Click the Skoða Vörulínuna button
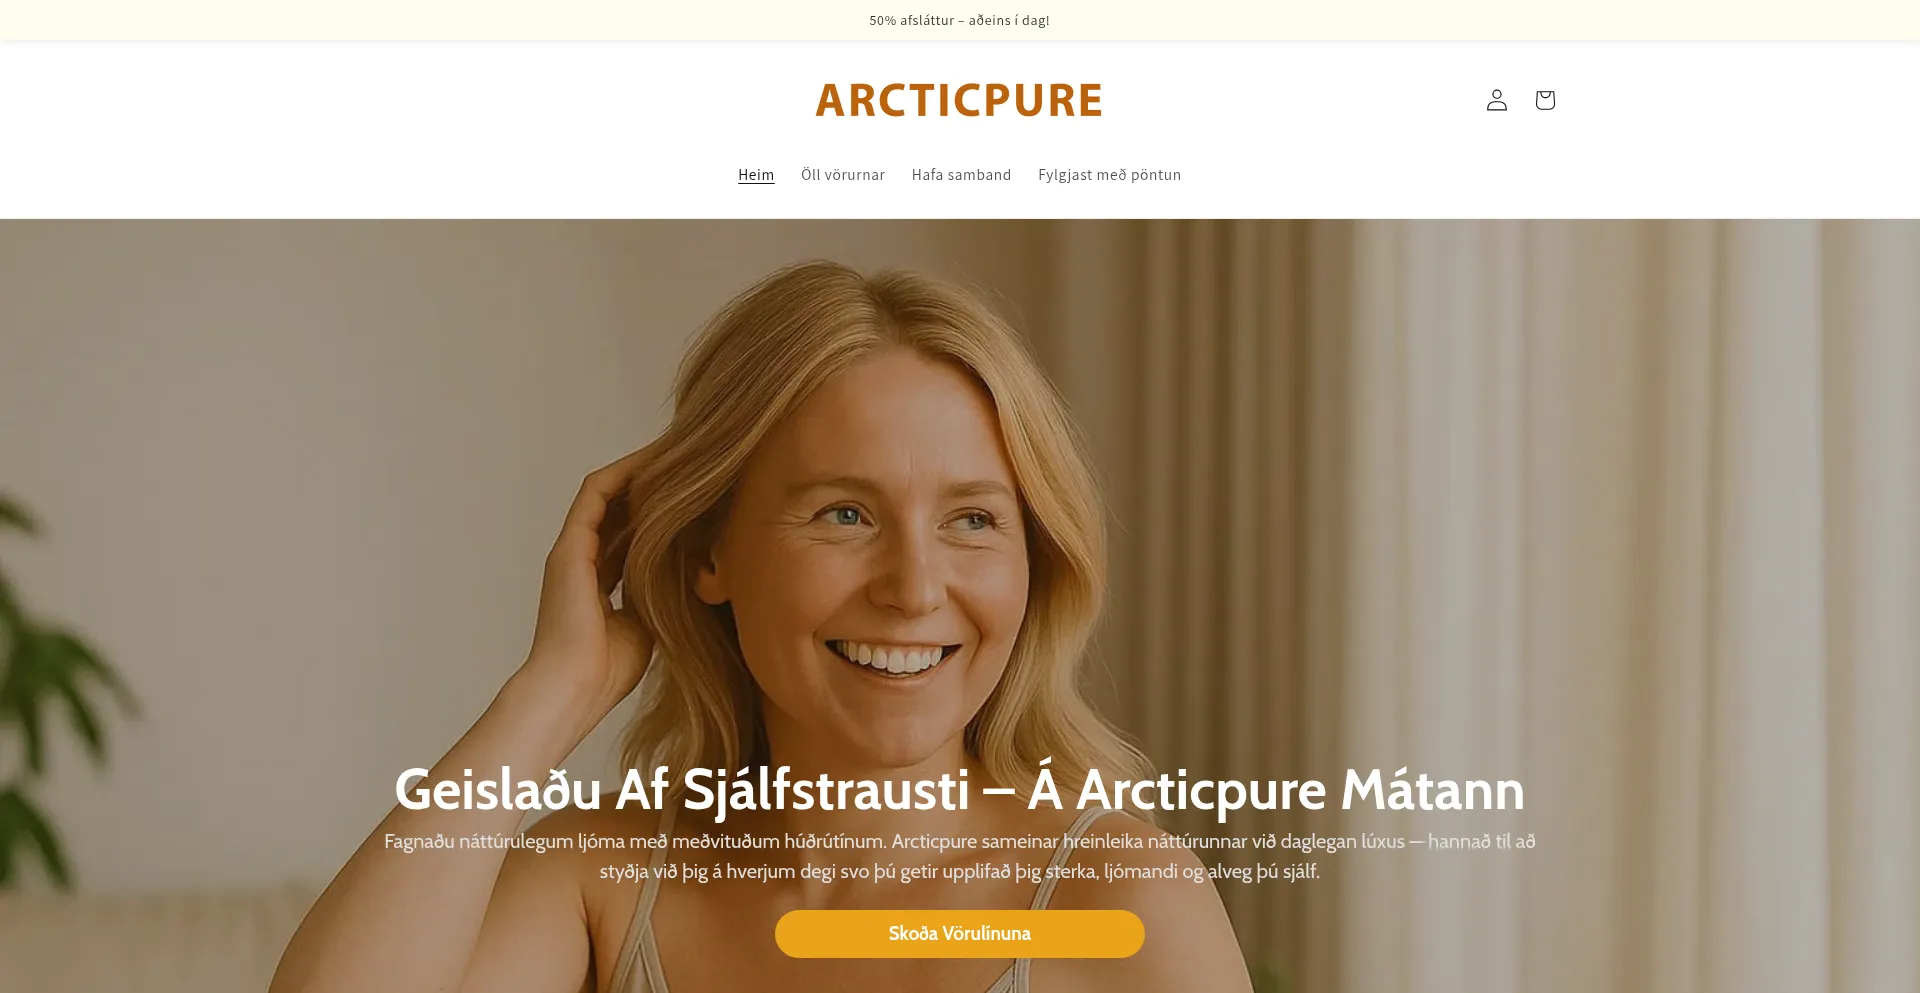The image size is (1920, 993). coord(960,934)
